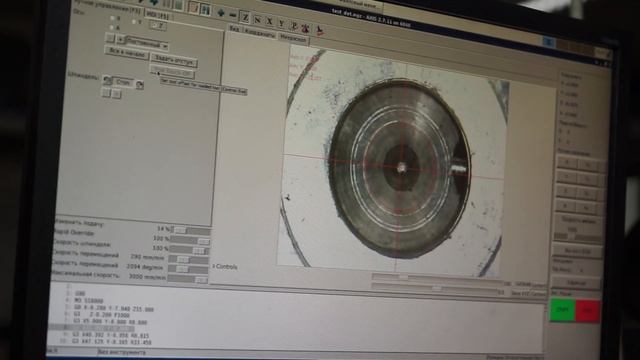This screenshot has width=640, height=360.
Task: Select the Y front view icon
Action: pyautogui.click(x=282, y=24)
